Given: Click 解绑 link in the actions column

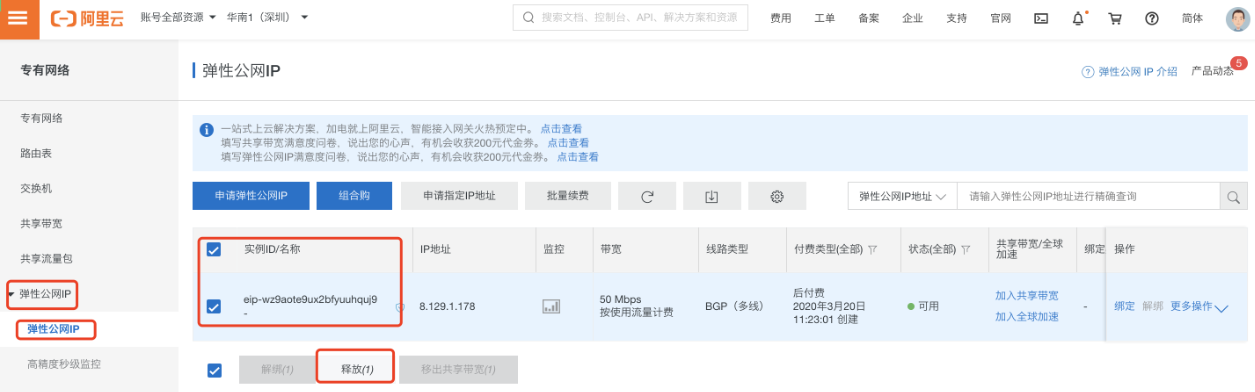Looking at the screenshot, I should 1152,306.
